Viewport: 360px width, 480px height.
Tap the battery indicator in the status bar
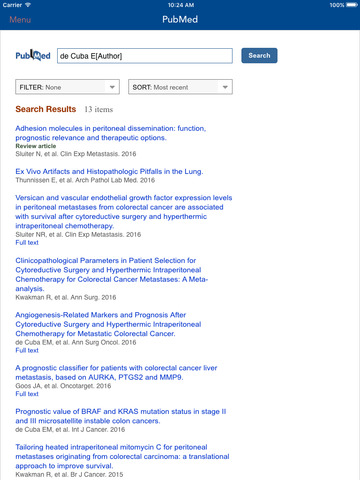[352, 5]
